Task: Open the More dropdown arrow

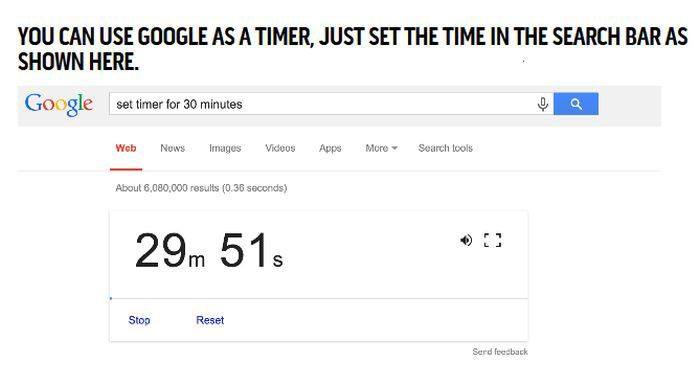Action: (394, 148)
